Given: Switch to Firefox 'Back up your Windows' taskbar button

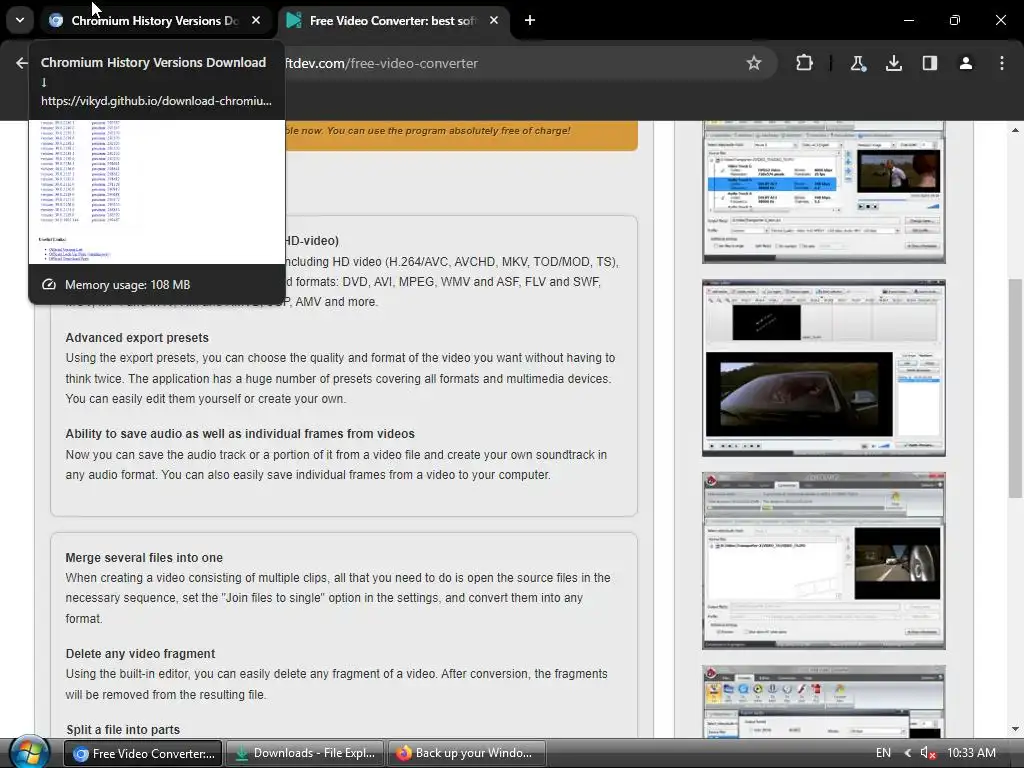Looking at the screenshot, I should click(466, 753).
